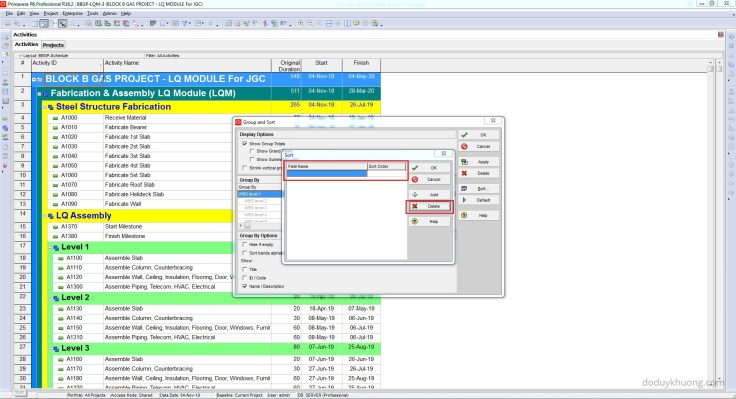736x399 pixels.
Task: Collapse Steel Structure Fabrication band
Action: tap(45, 107)
